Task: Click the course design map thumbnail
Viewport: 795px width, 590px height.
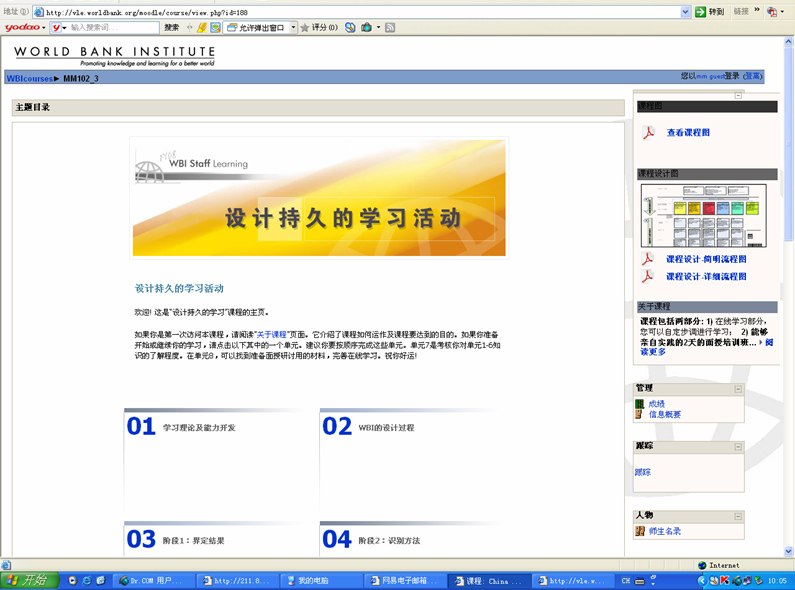Action: coord(704,215)
